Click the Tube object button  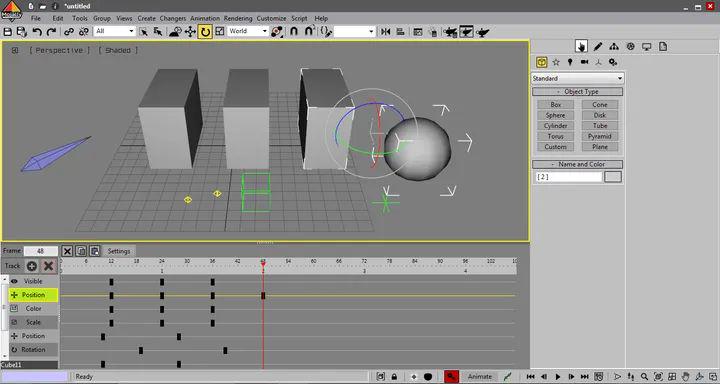coord(600,126)
